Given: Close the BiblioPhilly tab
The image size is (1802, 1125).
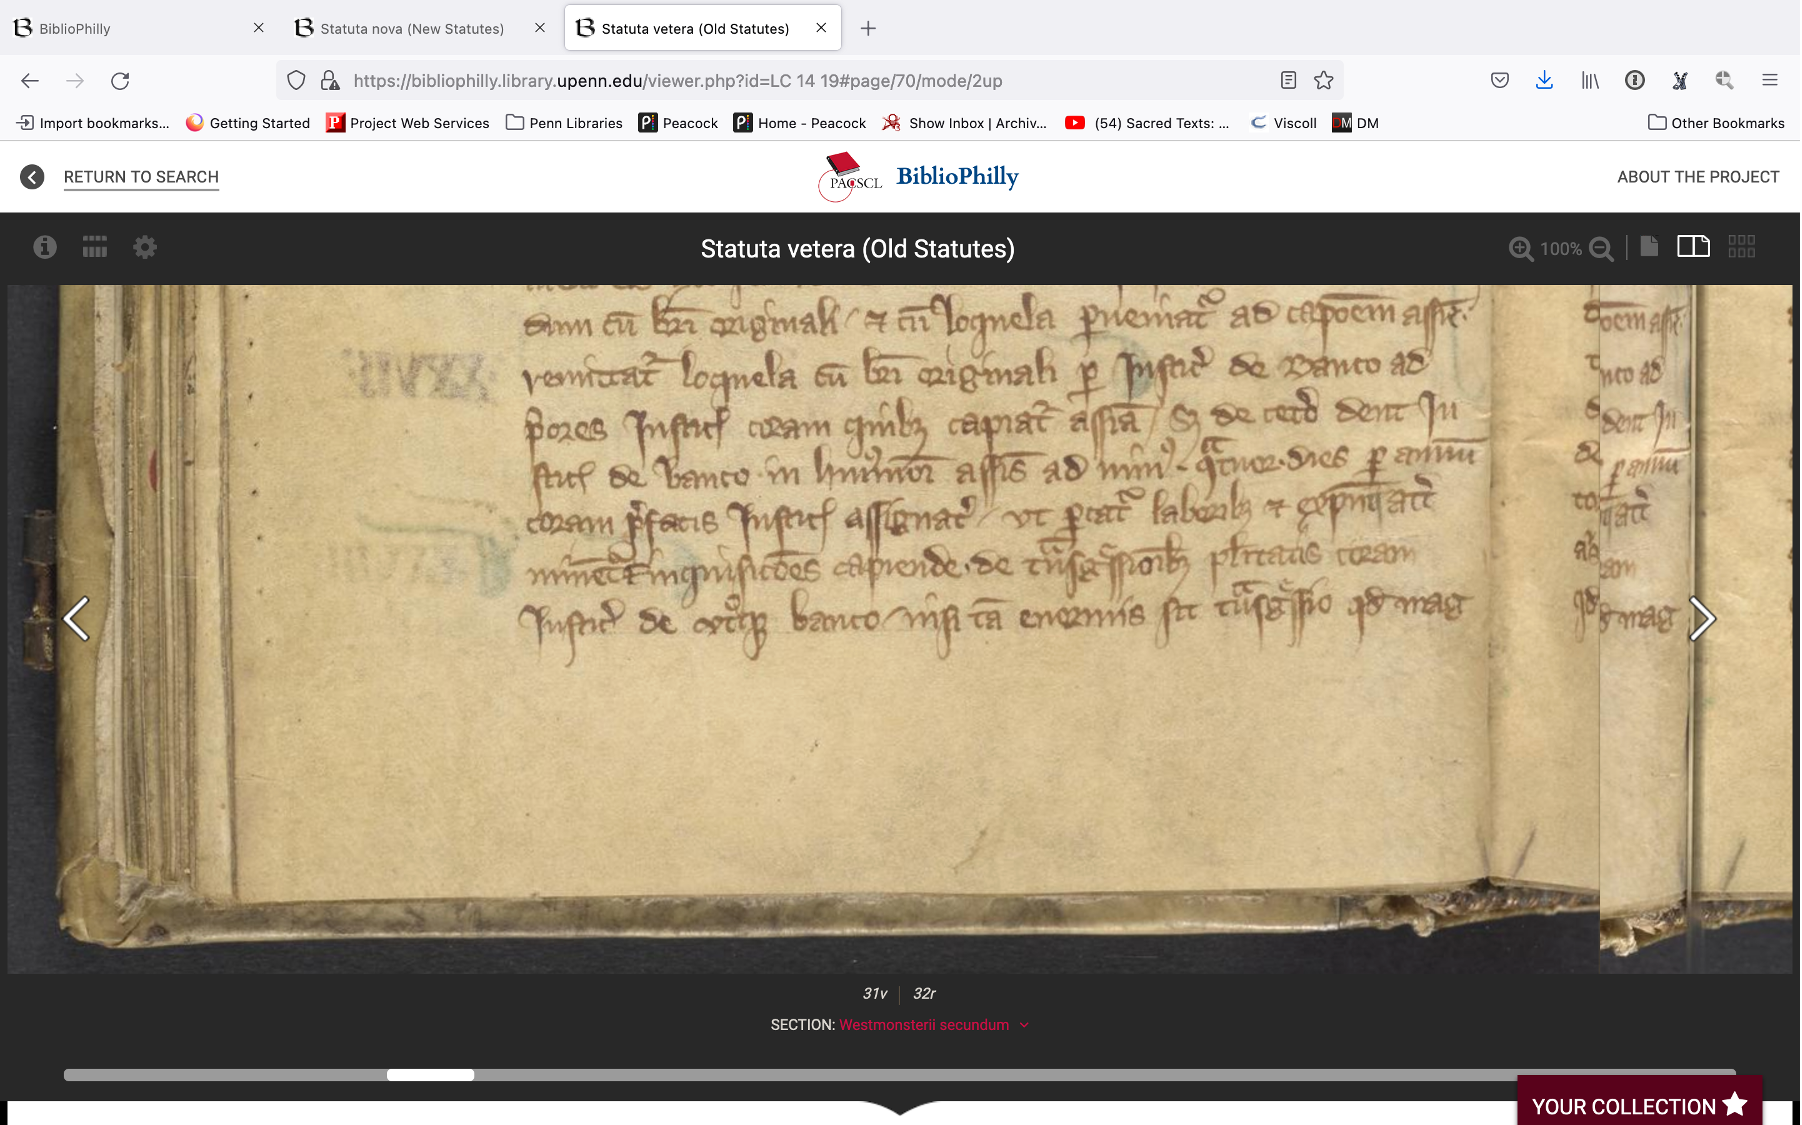Looking at the screenshot, I should (259, 28).
